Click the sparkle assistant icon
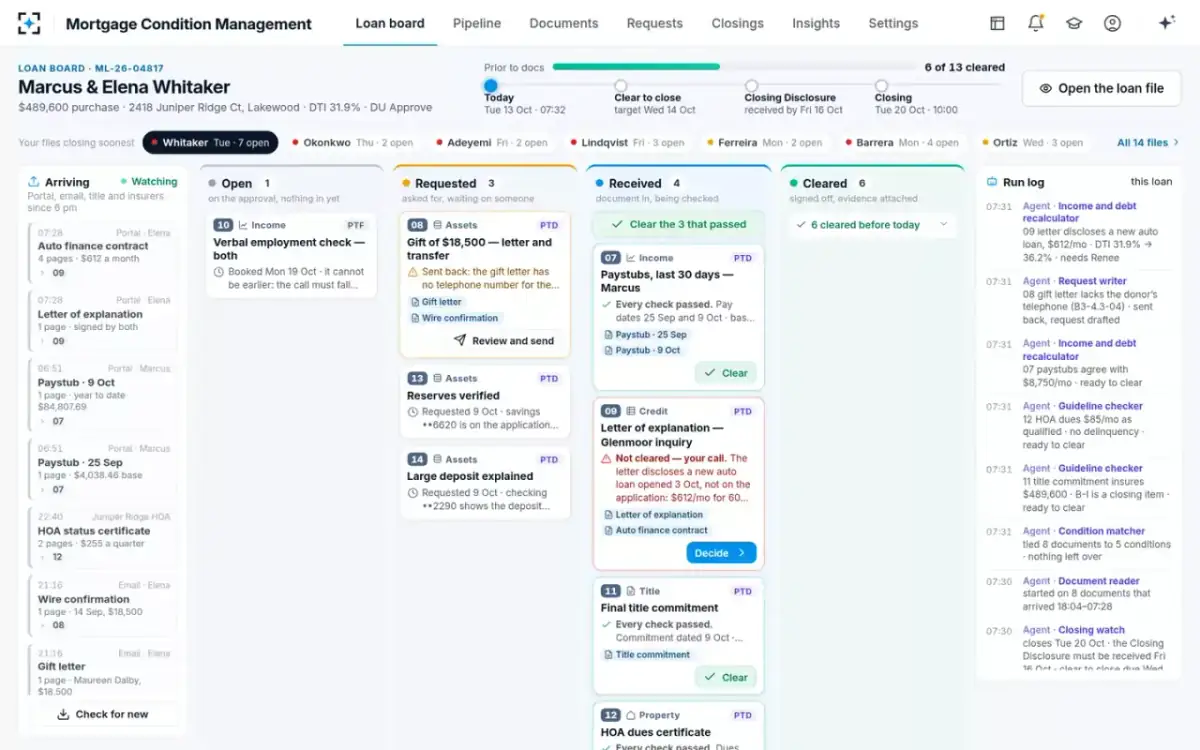 tap(1165, 23)
